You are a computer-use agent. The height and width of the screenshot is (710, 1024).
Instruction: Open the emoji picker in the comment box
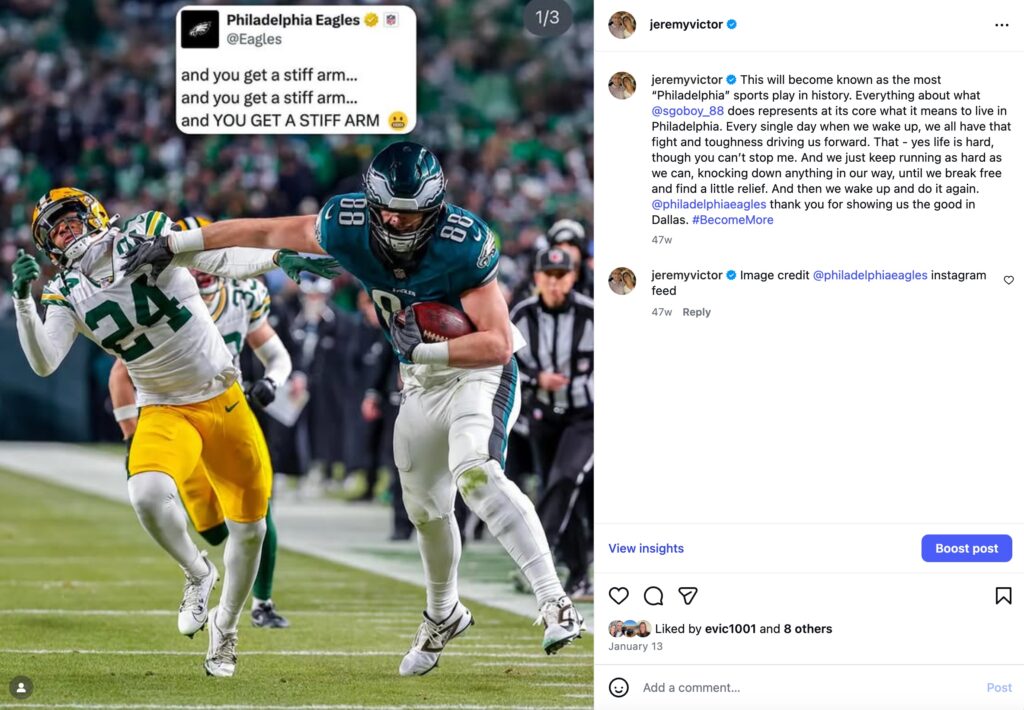tap(619, 687)
